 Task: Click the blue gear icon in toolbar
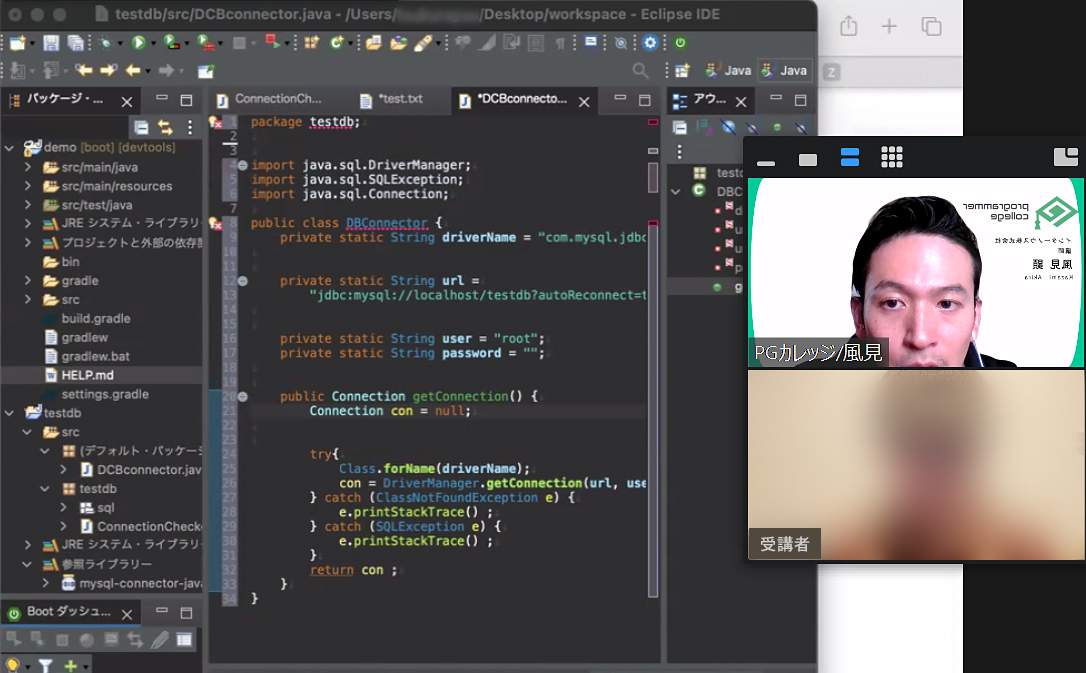click(x=651, y=43)
